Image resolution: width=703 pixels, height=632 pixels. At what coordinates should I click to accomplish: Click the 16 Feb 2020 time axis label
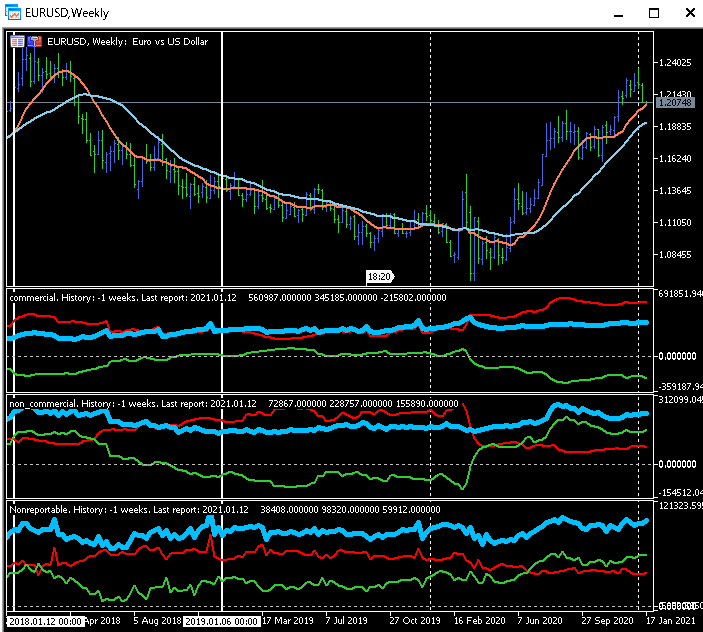click(479, 621)
